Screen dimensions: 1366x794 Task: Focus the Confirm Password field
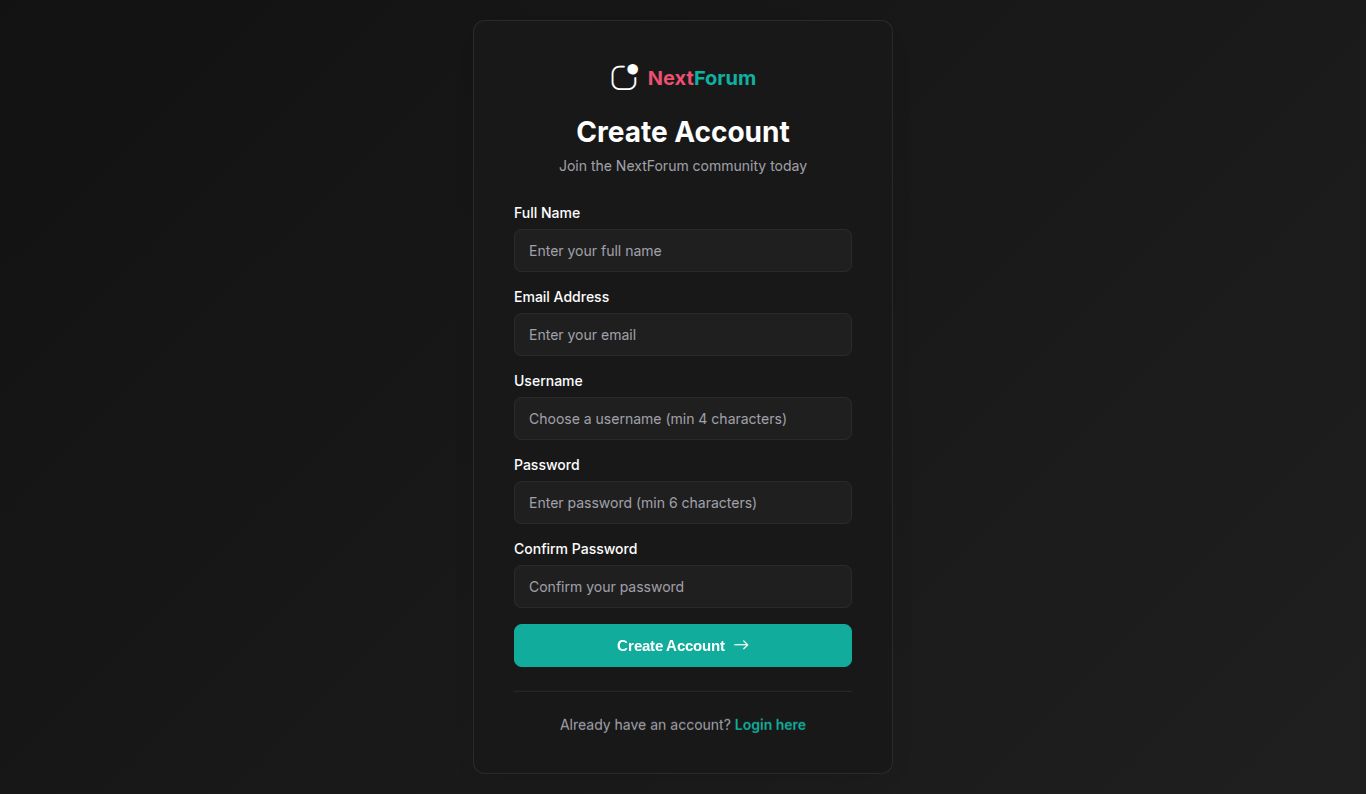(x=682, y=587)
